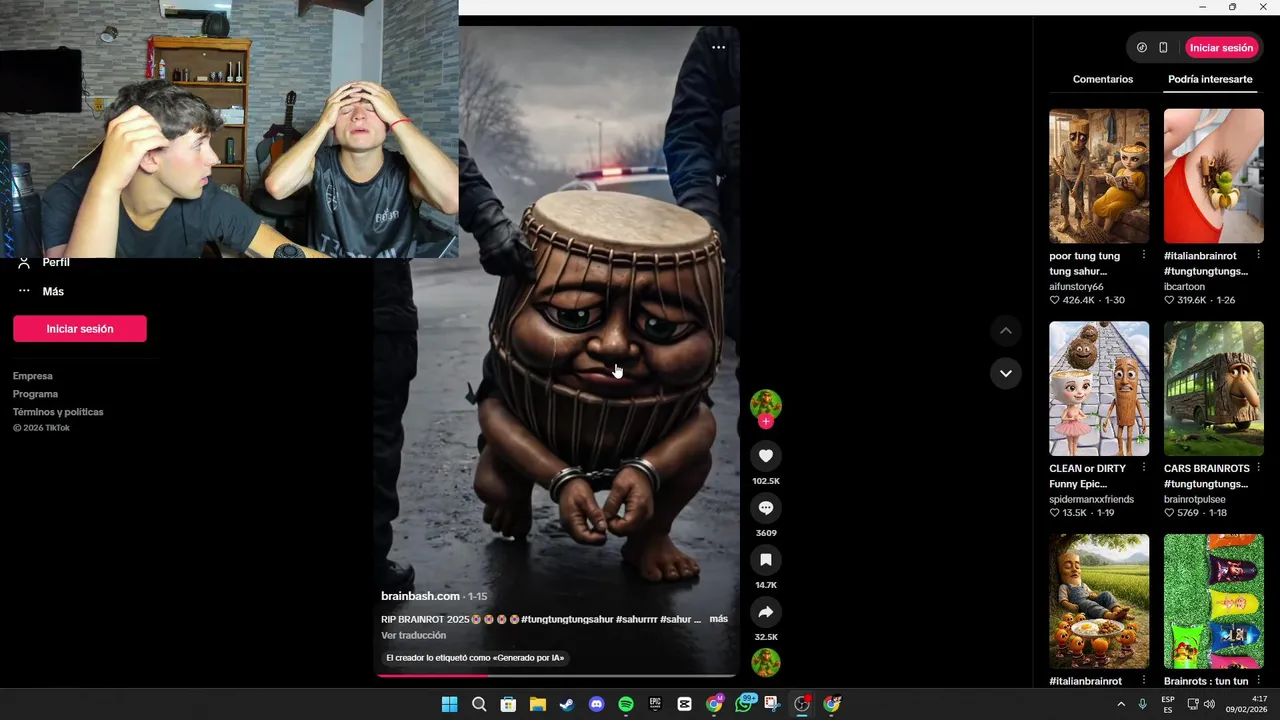Open the ibcartoon author name
Image resolution: width=1280 pixels, height=720 pixels.
1185,286
